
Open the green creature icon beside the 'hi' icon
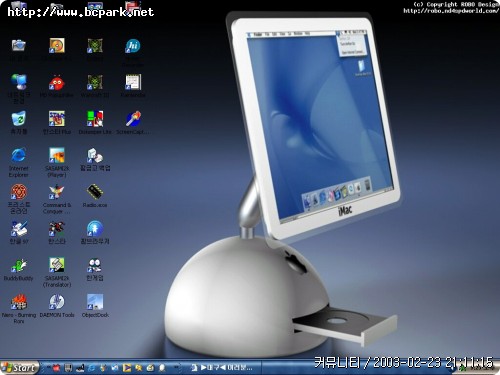coord(95,46)
